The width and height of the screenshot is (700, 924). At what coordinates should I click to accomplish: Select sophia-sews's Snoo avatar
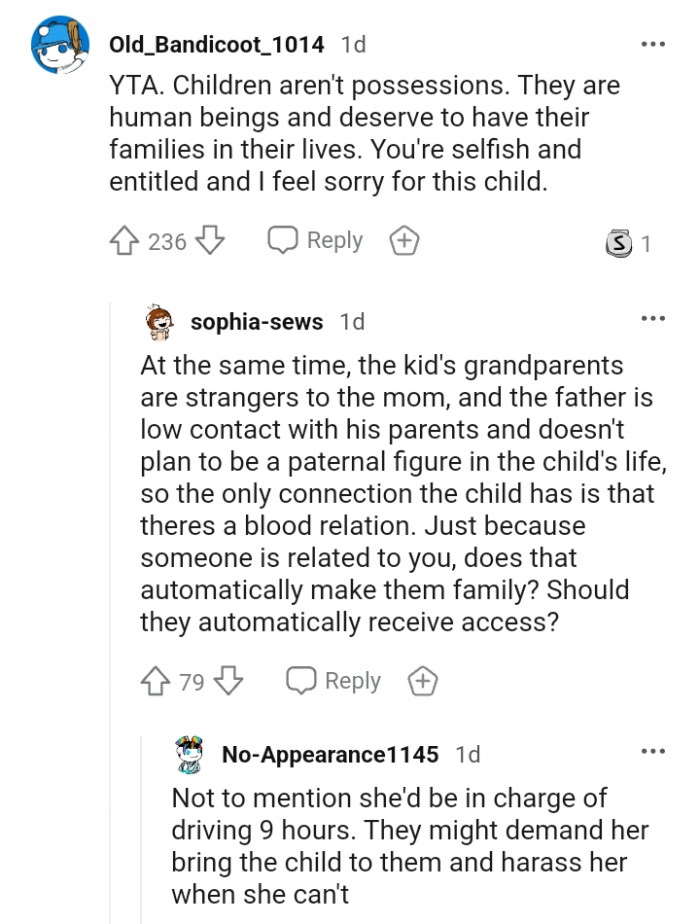point(157,322)
